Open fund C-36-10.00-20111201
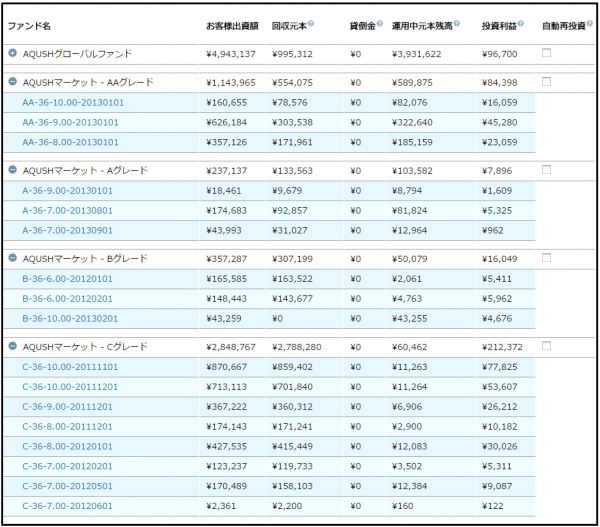Image resolution: width=600 pixels, height=527 pixels. coord(70,387)
